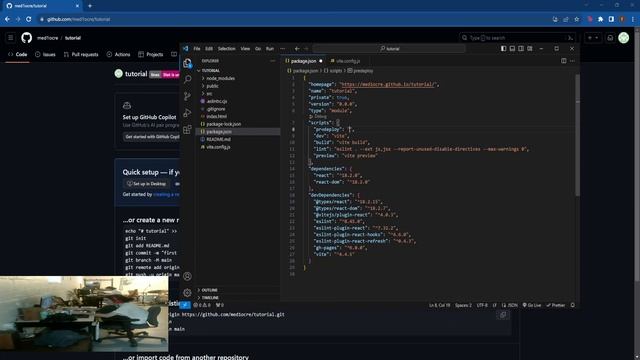
Task: Open Explorer panel more actions ellipsis
Action: point(273,61)
